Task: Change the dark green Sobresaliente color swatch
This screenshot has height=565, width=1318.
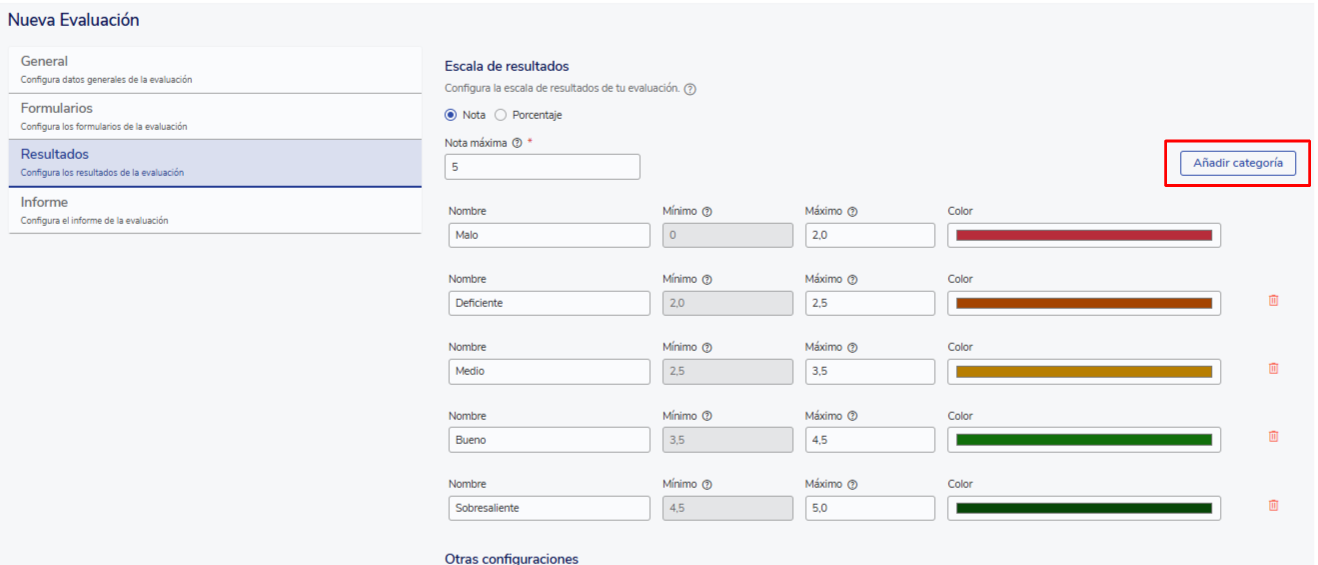Action: (1083, 508)
